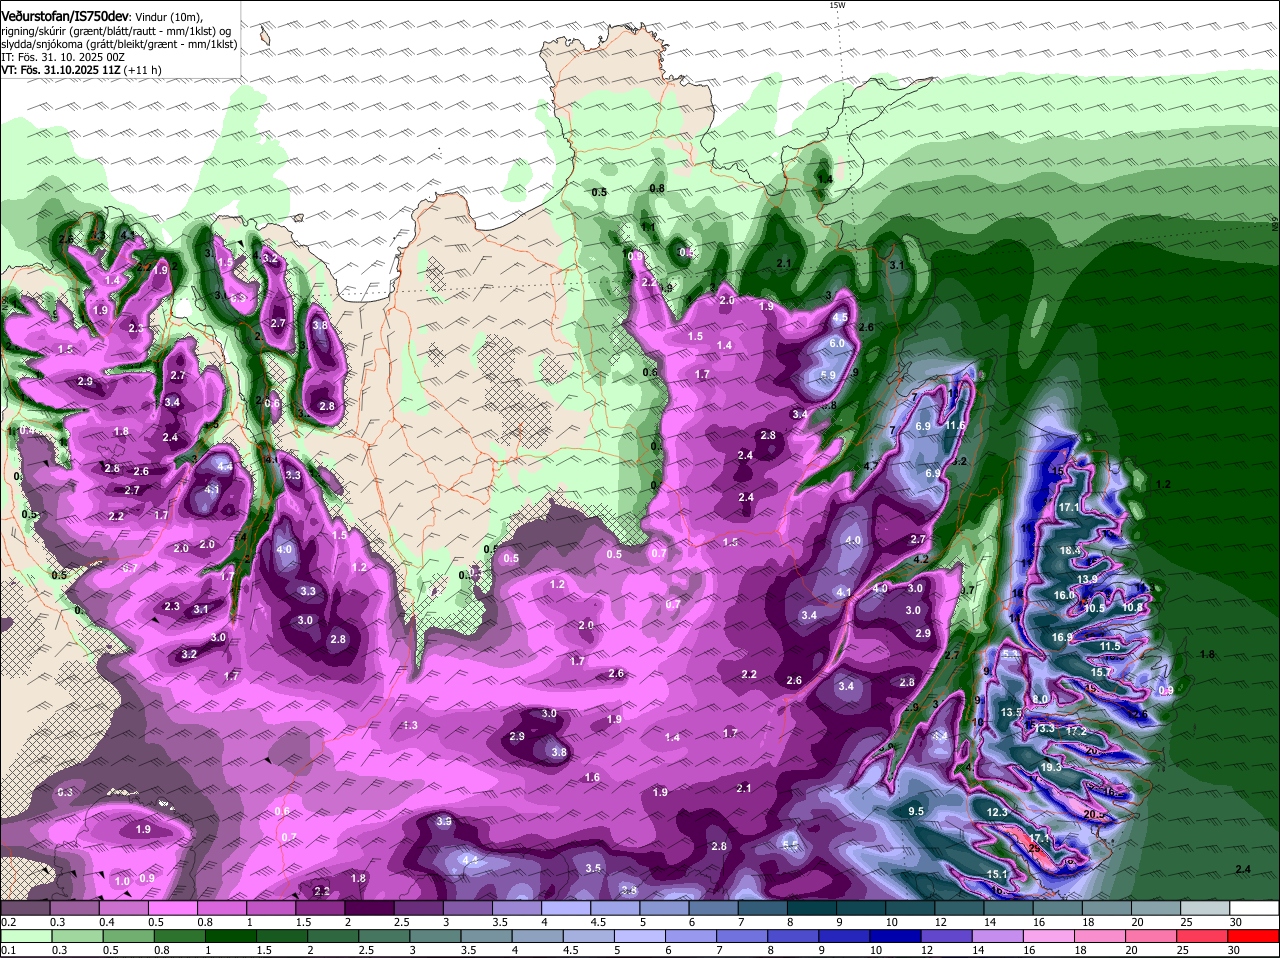Click the 13.9 value on the map
This screenshot has height=958, width=1280.
1087,580
